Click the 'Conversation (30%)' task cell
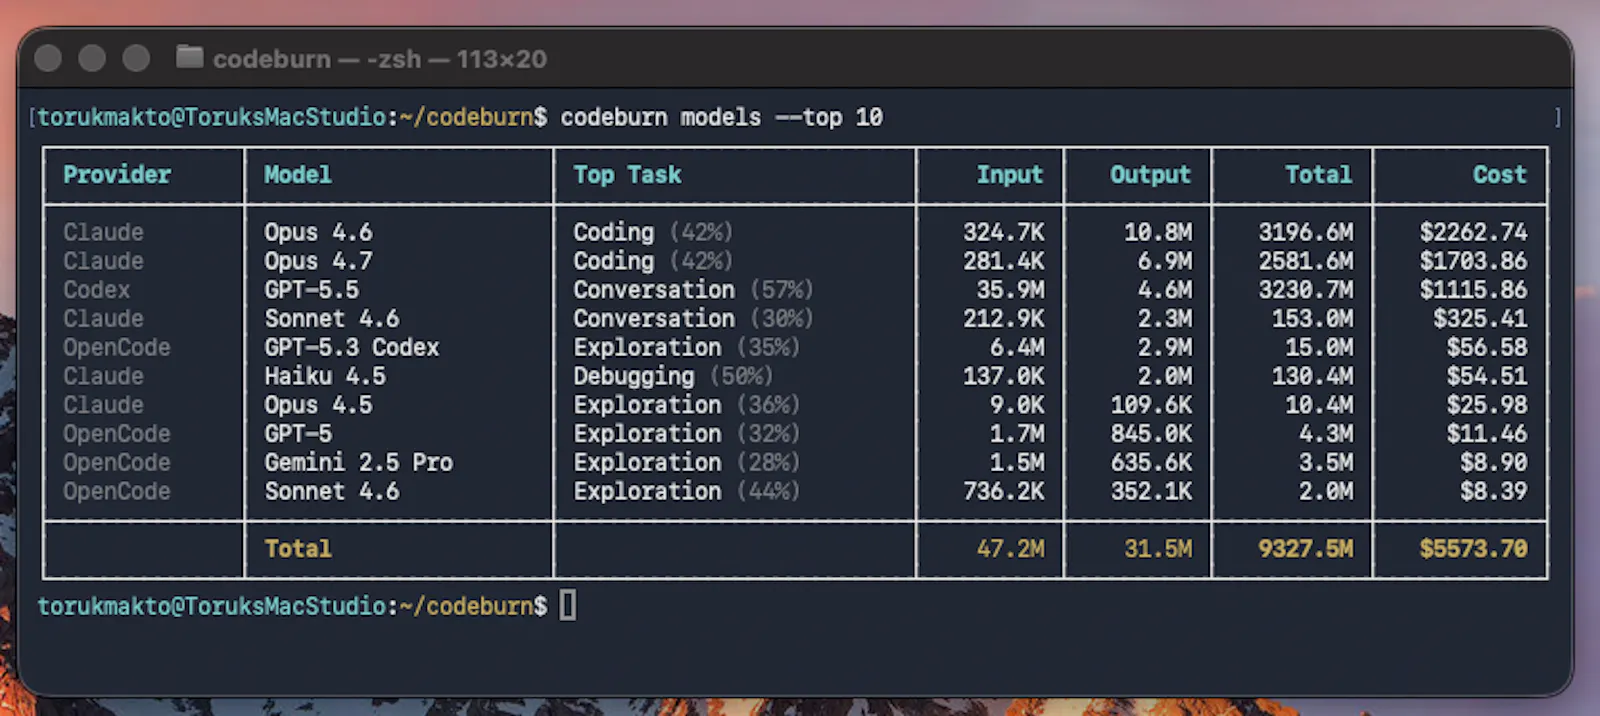This screenshot has height=716, width=1600. [693, 319]
